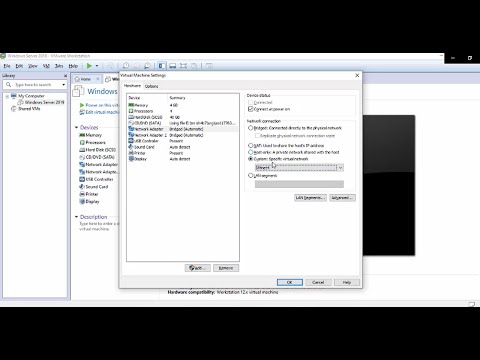Open the View menu
Viewport: 480px width, 360px height.
[x=33, y=66]
